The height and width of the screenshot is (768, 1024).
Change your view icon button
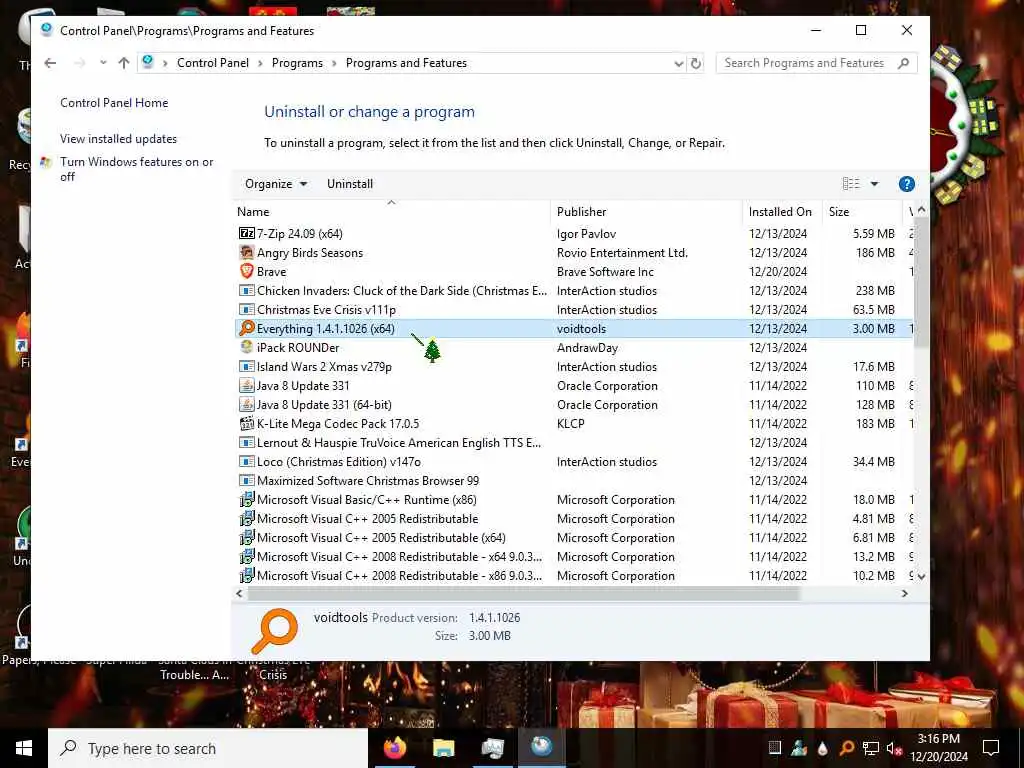[x=851, y=184]
